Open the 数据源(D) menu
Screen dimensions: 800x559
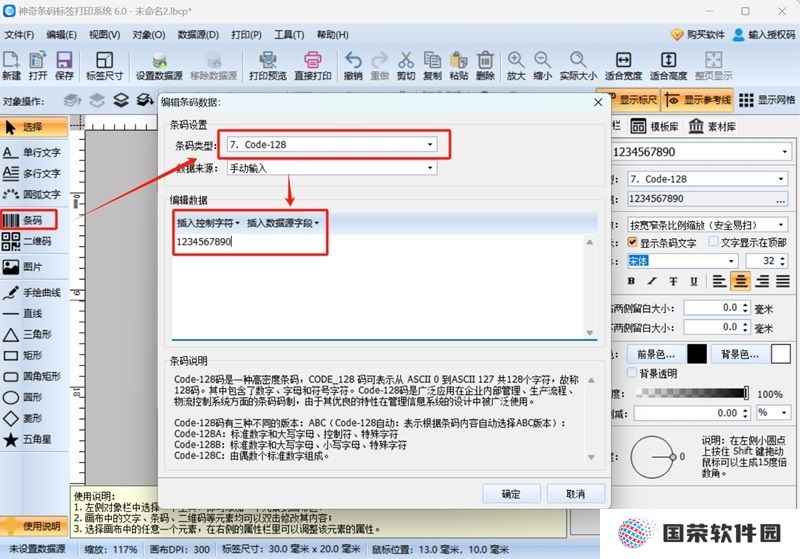198,35
